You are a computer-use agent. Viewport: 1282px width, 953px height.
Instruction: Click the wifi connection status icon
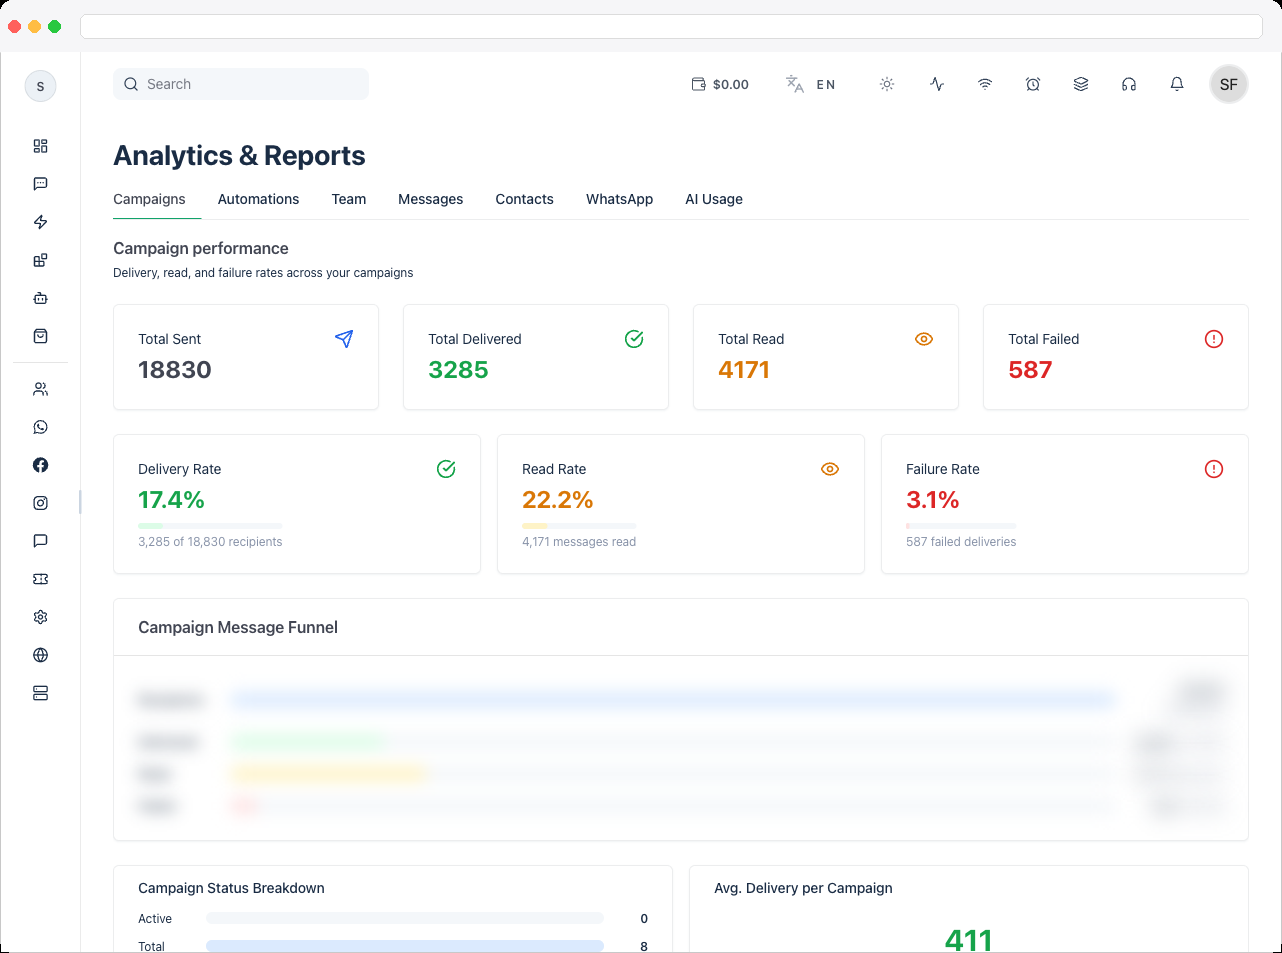[x=985, y=84]
